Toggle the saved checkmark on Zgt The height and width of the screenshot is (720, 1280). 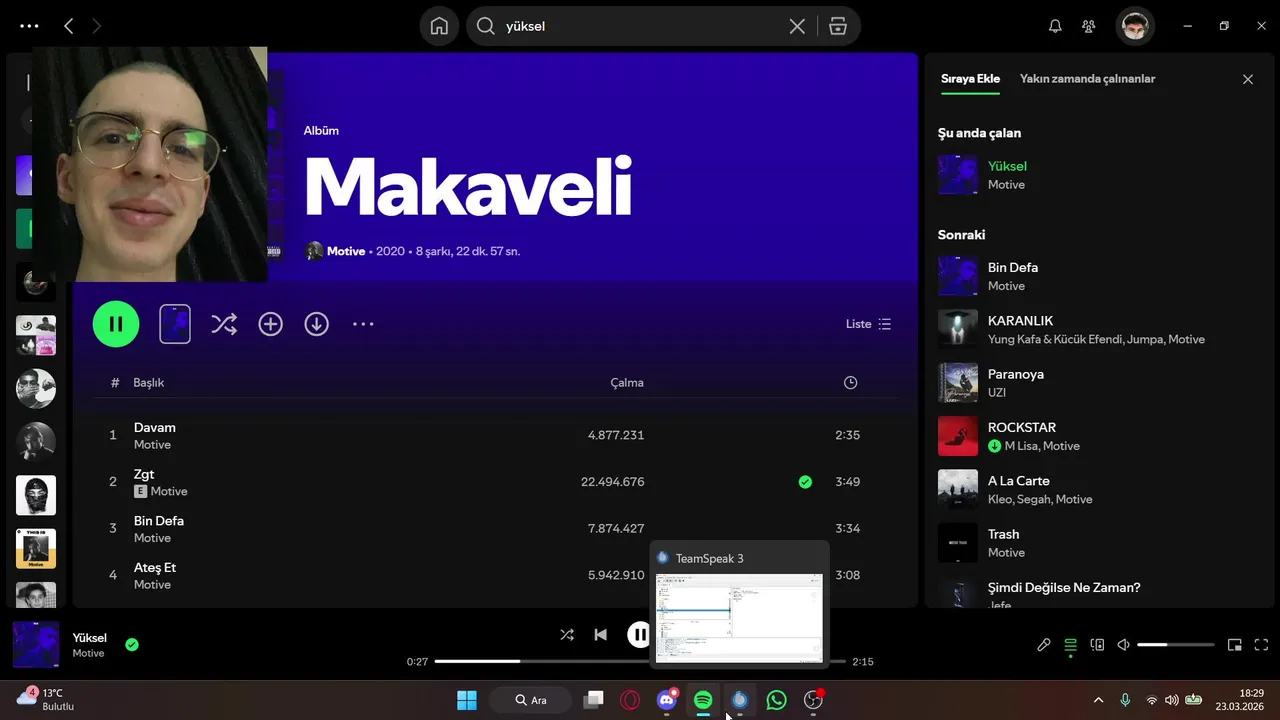pos(805,482)
